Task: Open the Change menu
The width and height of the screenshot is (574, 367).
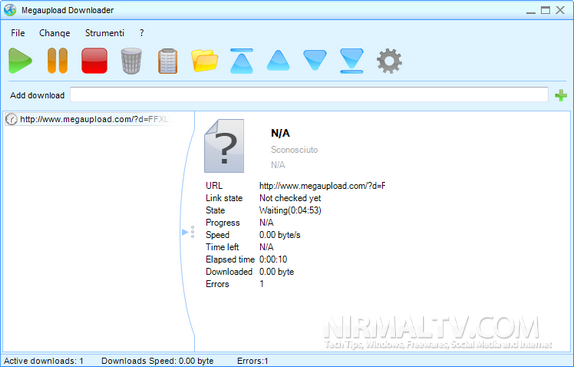Action: (55, 33)
